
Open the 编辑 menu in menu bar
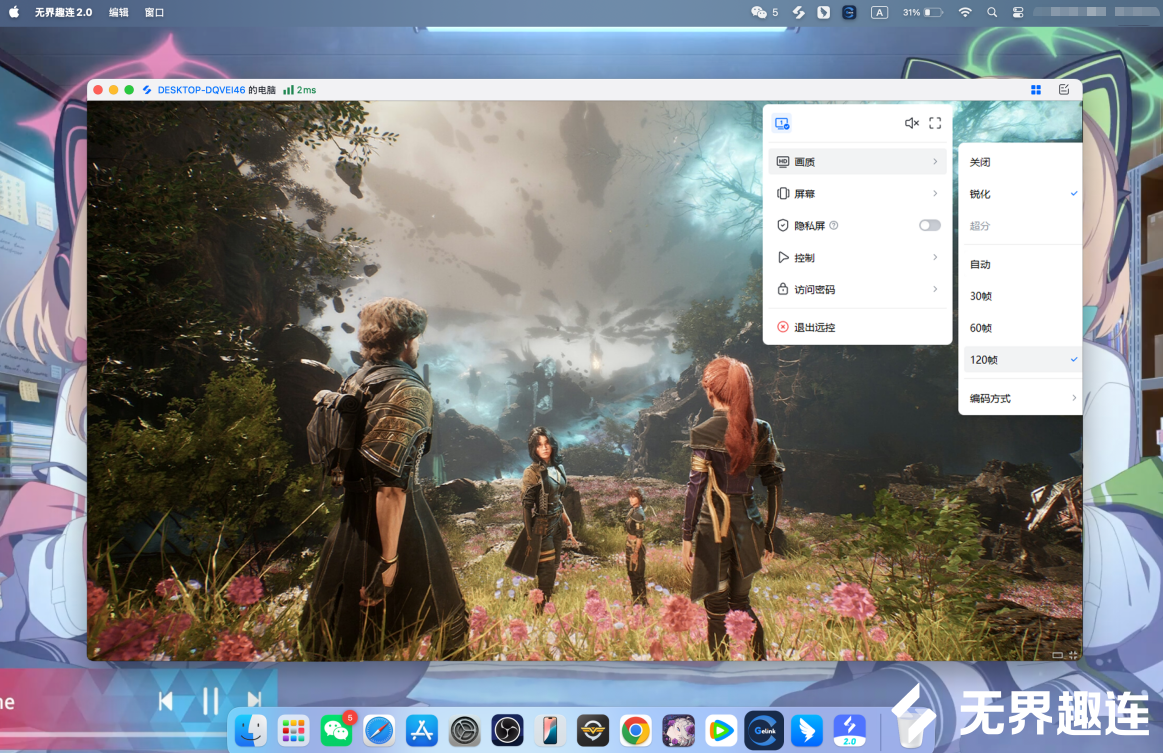(119, 12)
